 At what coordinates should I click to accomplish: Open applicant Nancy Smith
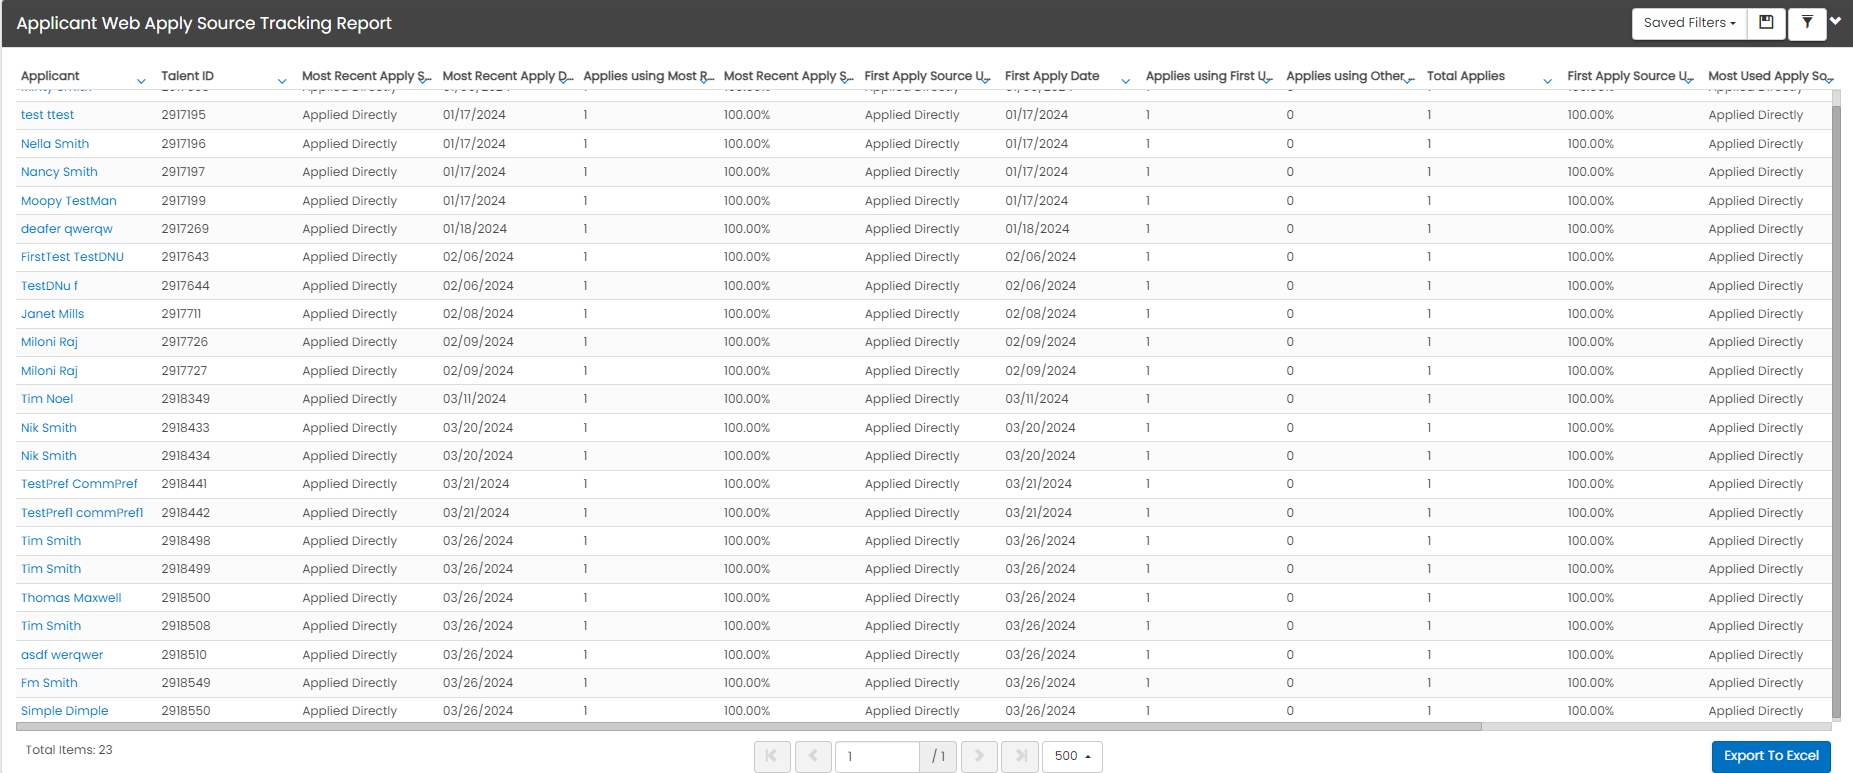tap(59, 172)
